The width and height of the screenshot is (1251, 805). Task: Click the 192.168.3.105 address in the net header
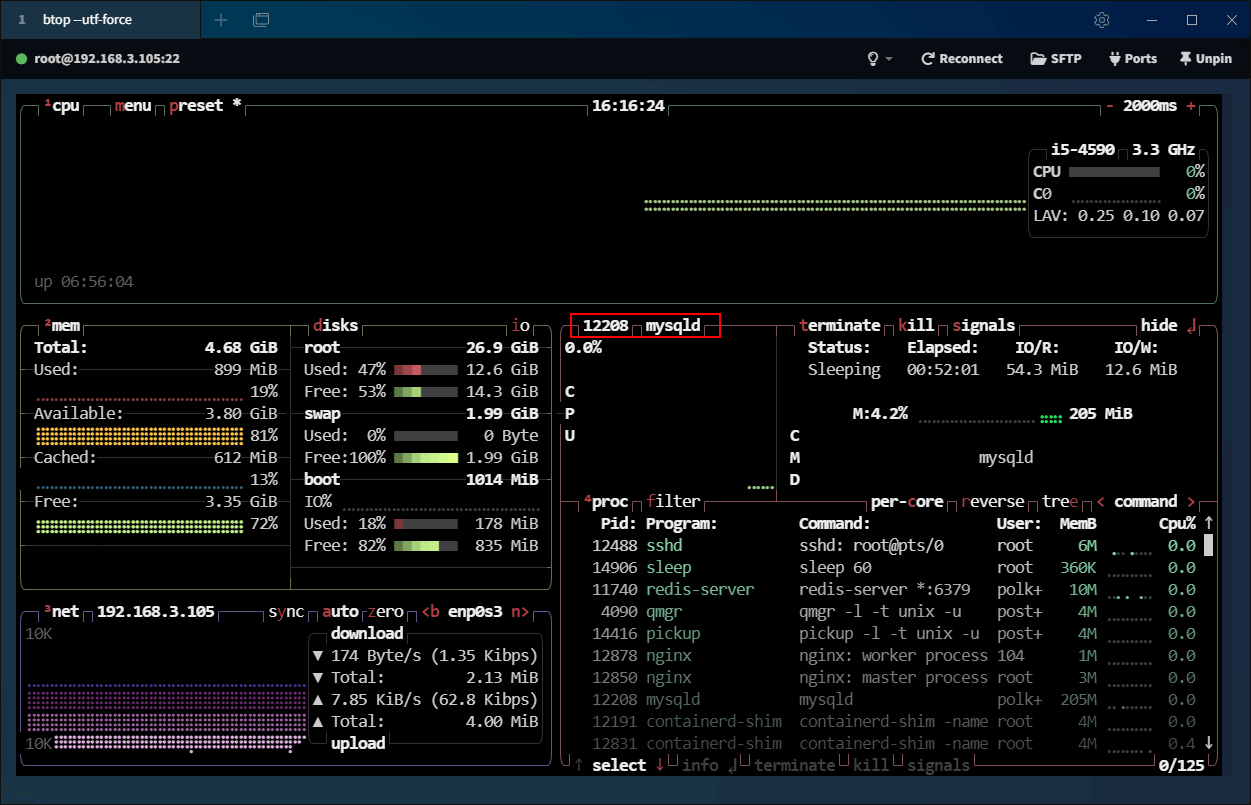pos(156,612)
